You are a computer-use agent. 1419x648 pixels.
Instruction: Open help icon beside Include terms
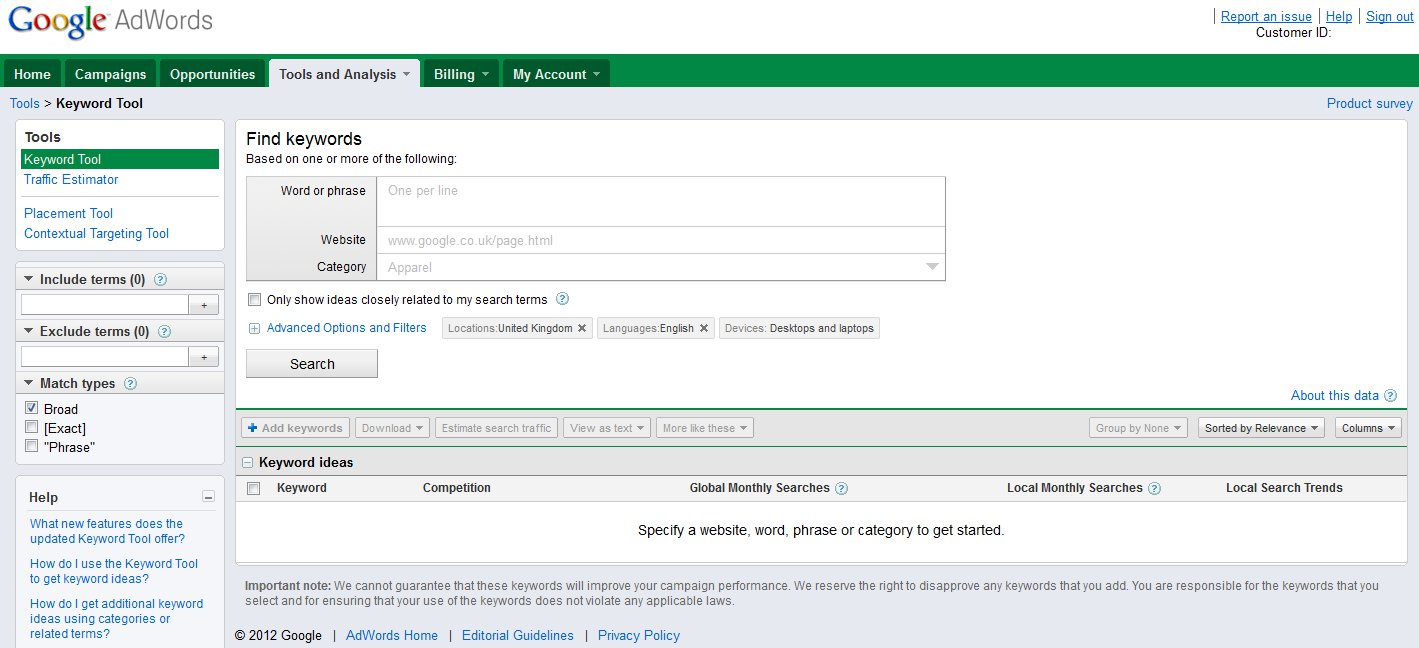click(160, 280)
